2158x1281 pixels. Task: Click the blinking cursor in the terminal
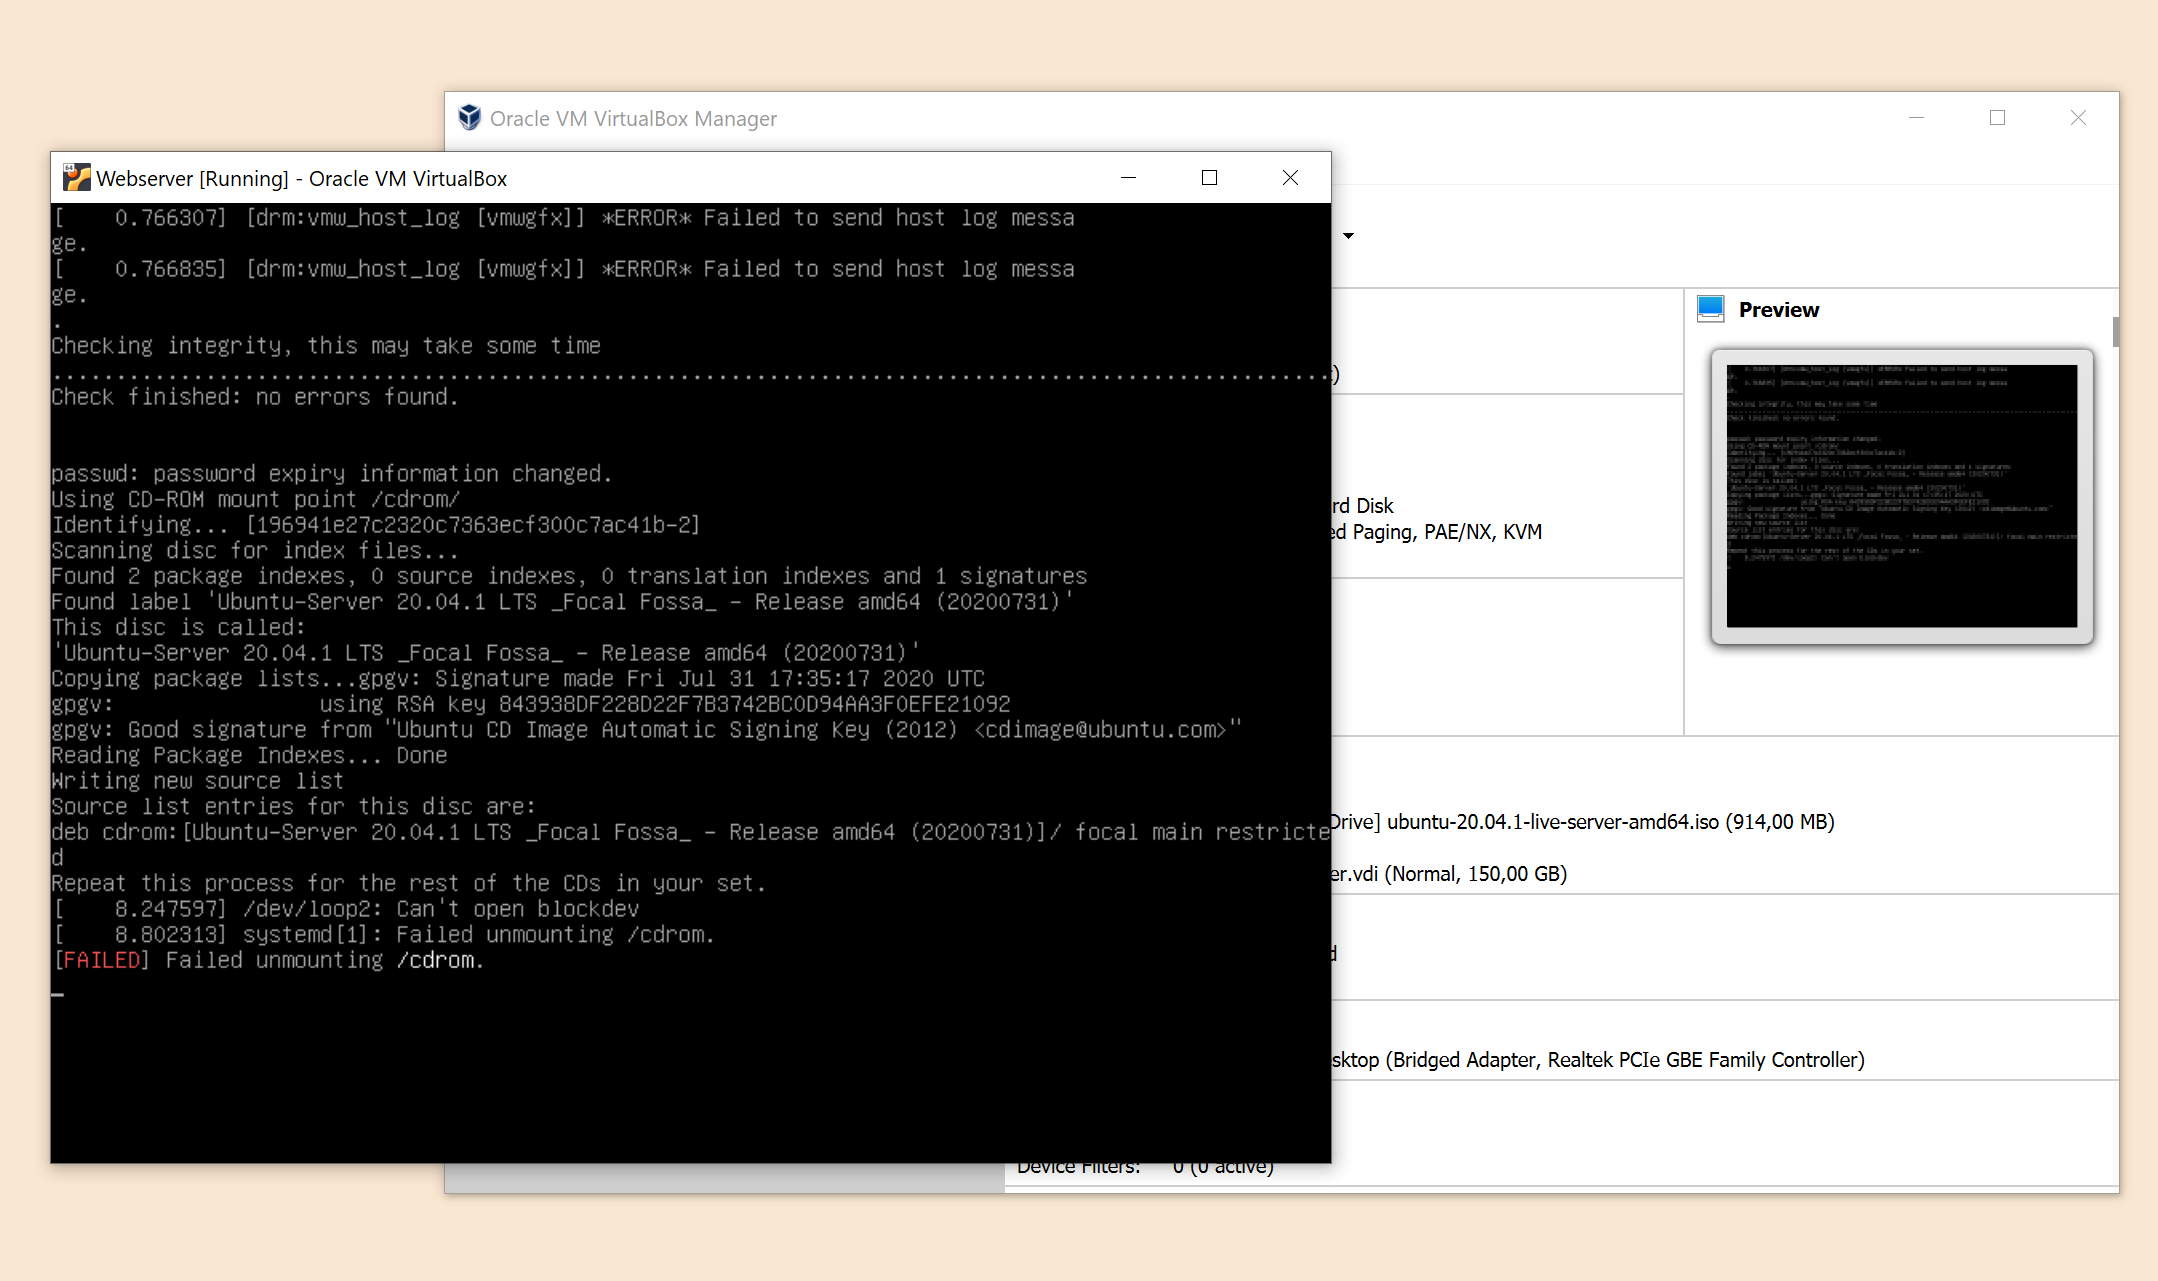click(57, 994)
